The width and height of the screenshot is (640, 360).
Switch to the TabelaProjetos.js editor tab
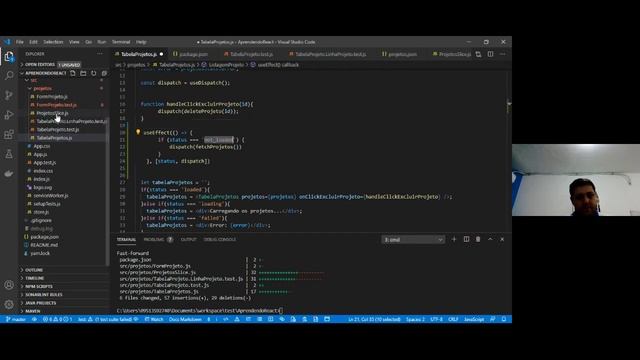pos(139,54)
